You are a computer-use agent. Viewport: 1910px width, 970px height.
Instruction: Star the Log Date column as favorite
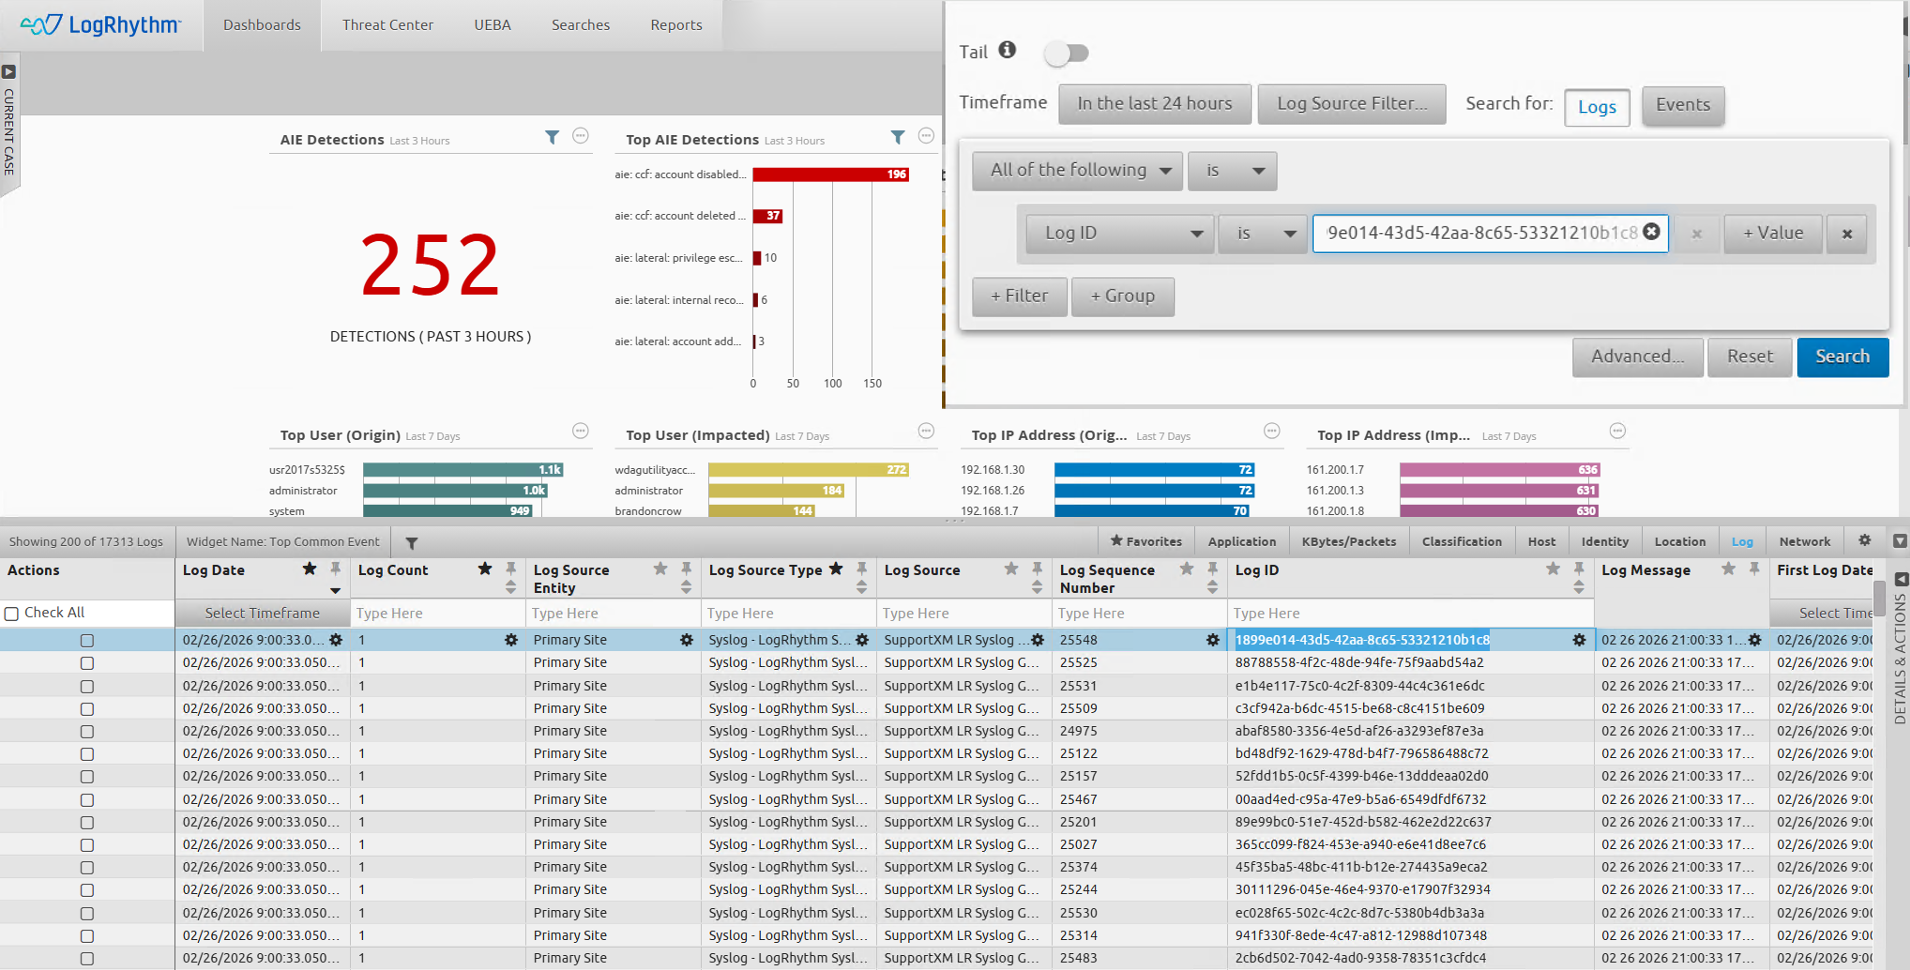click(309, 569)
